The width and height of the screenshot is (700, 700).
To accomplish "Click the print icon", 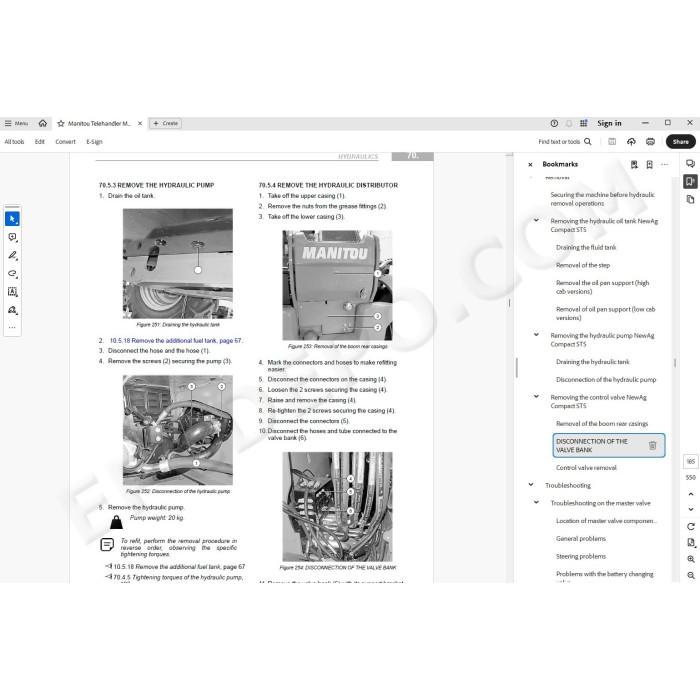I will 650,142.
